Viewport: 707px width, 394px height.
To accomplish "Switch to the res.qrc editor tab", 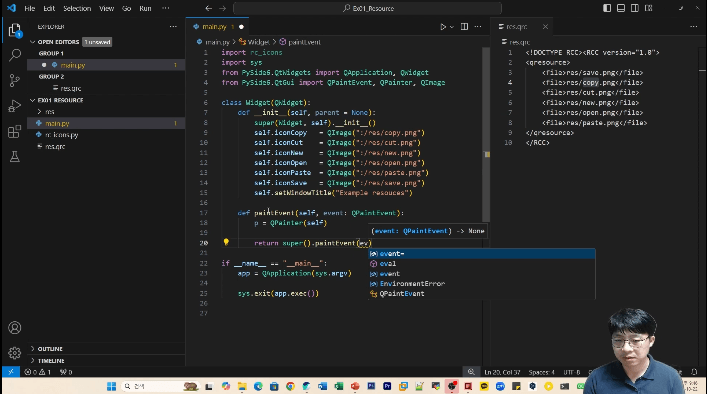I will [516, 27].
